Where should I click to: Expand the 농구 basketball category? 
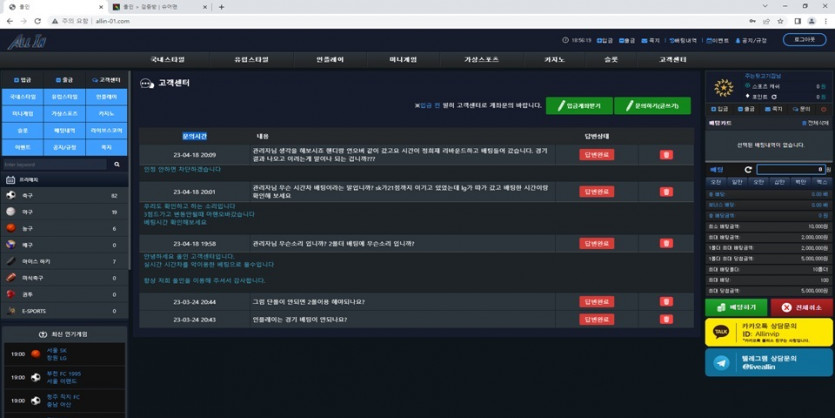(x=60, y=229)
